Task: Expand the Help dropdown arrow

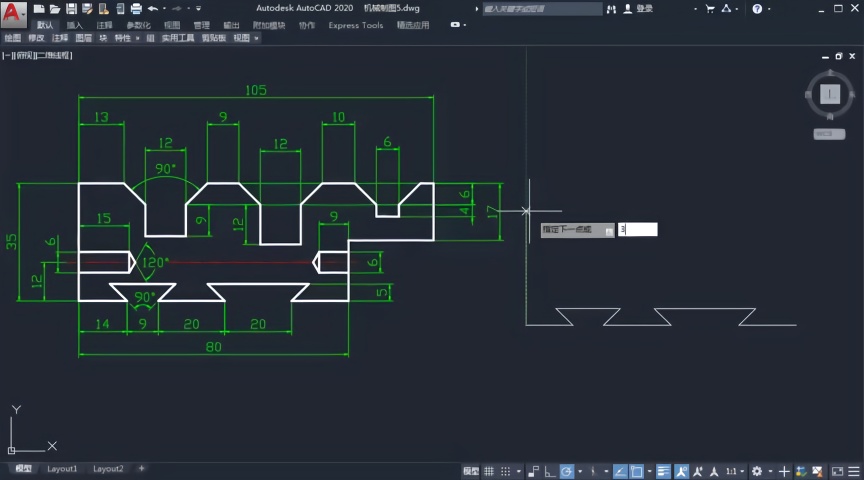Action: coord(769,9)
